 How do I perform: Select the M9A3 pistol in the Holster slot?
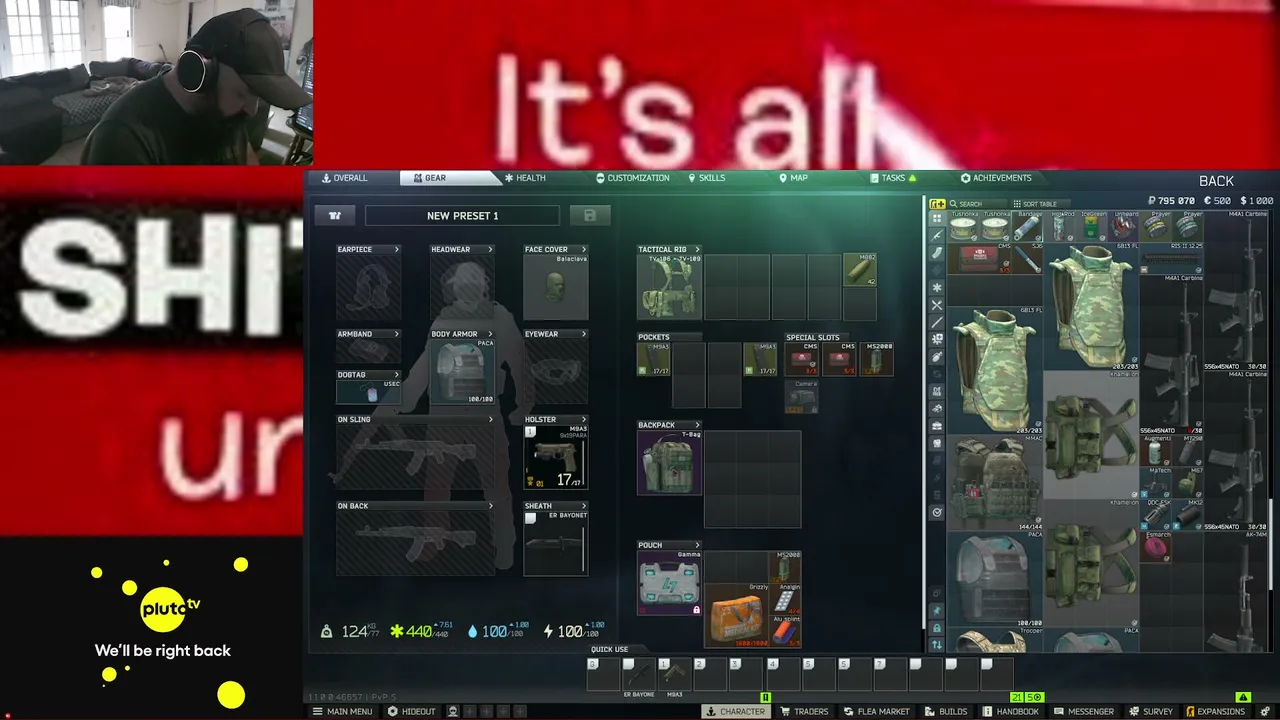556,457
